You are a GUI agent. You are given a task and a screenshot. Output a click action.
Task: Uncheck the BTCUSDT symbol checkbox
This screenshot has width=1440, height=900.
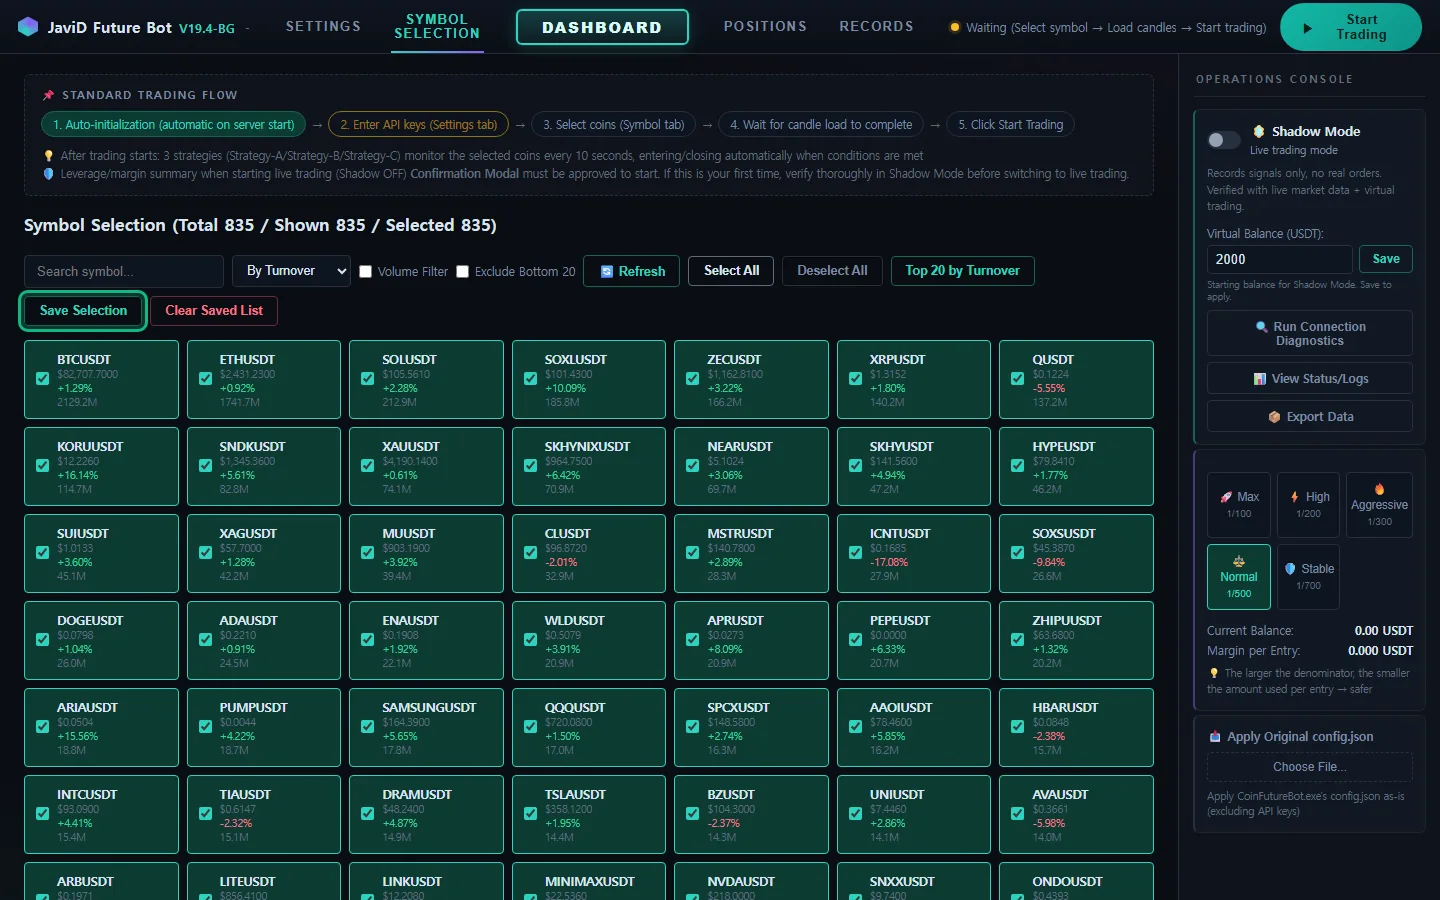pos(43,379)
